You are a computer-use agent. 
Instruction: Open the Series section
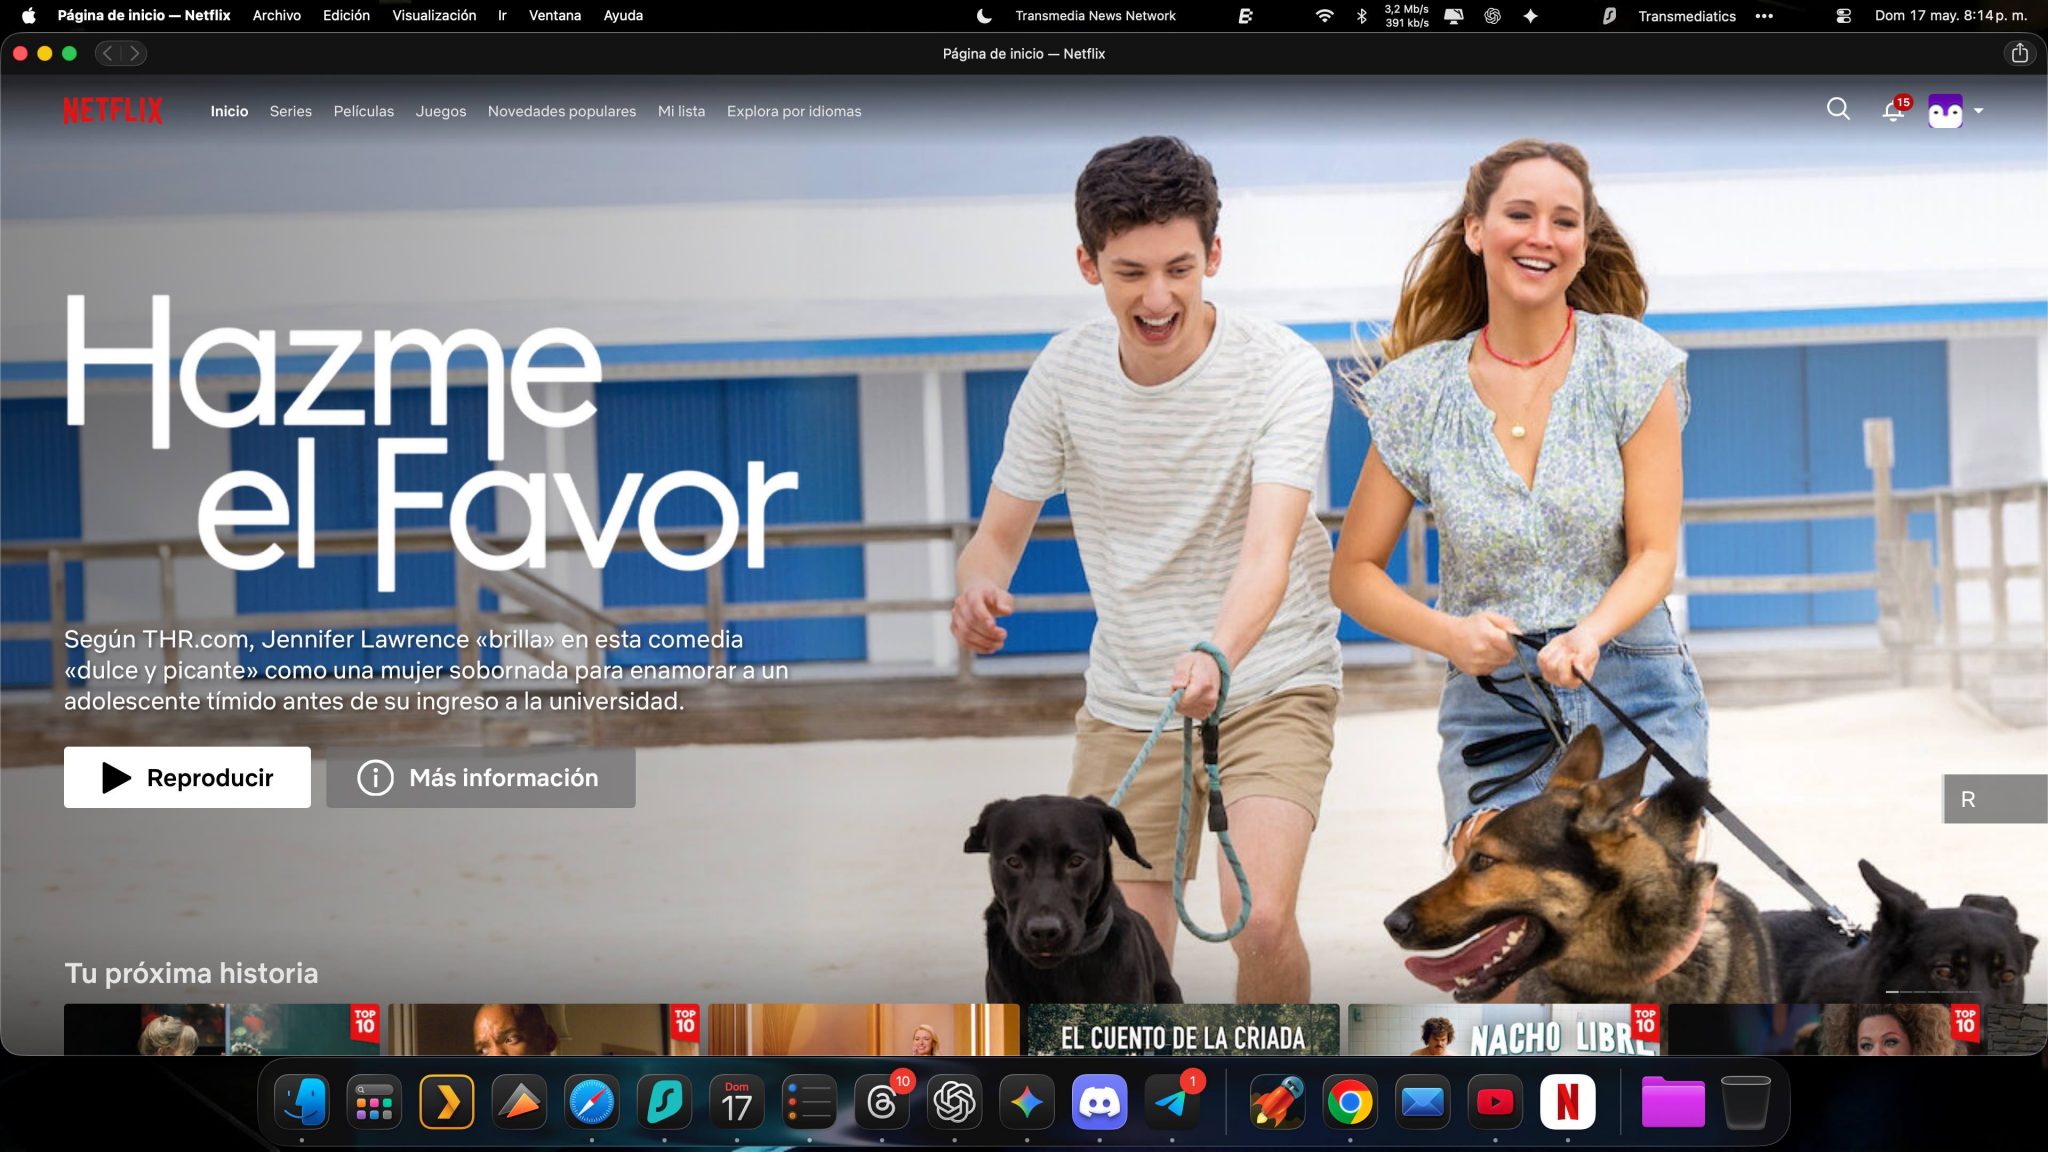click(x=291, y=111)
